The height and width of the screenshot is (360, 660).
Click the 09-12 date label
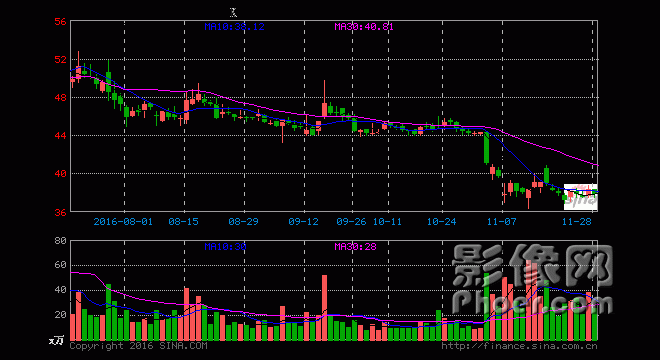pos(303,221)
